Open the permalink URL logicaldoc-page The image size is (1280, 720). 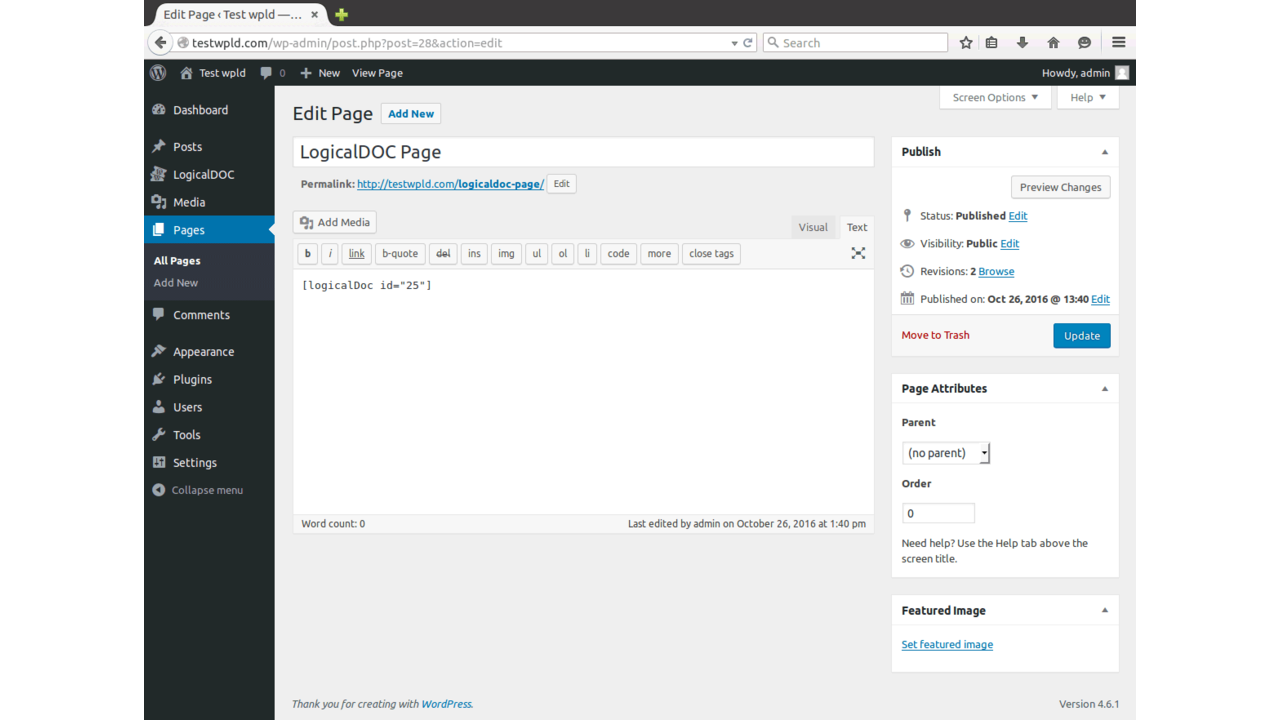(450, 184)
